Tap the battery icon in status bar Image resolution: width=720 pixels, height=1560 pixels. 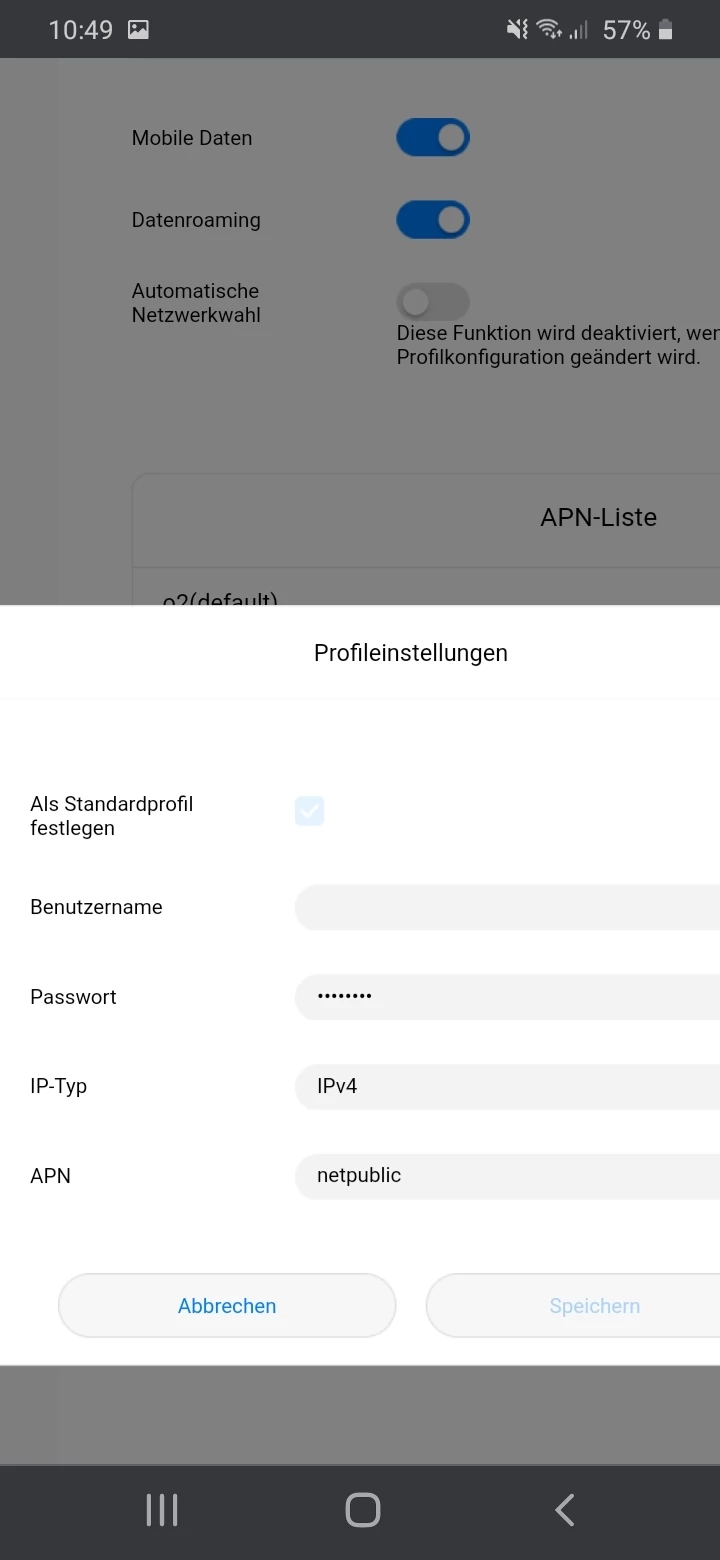(x=666, y=30)
